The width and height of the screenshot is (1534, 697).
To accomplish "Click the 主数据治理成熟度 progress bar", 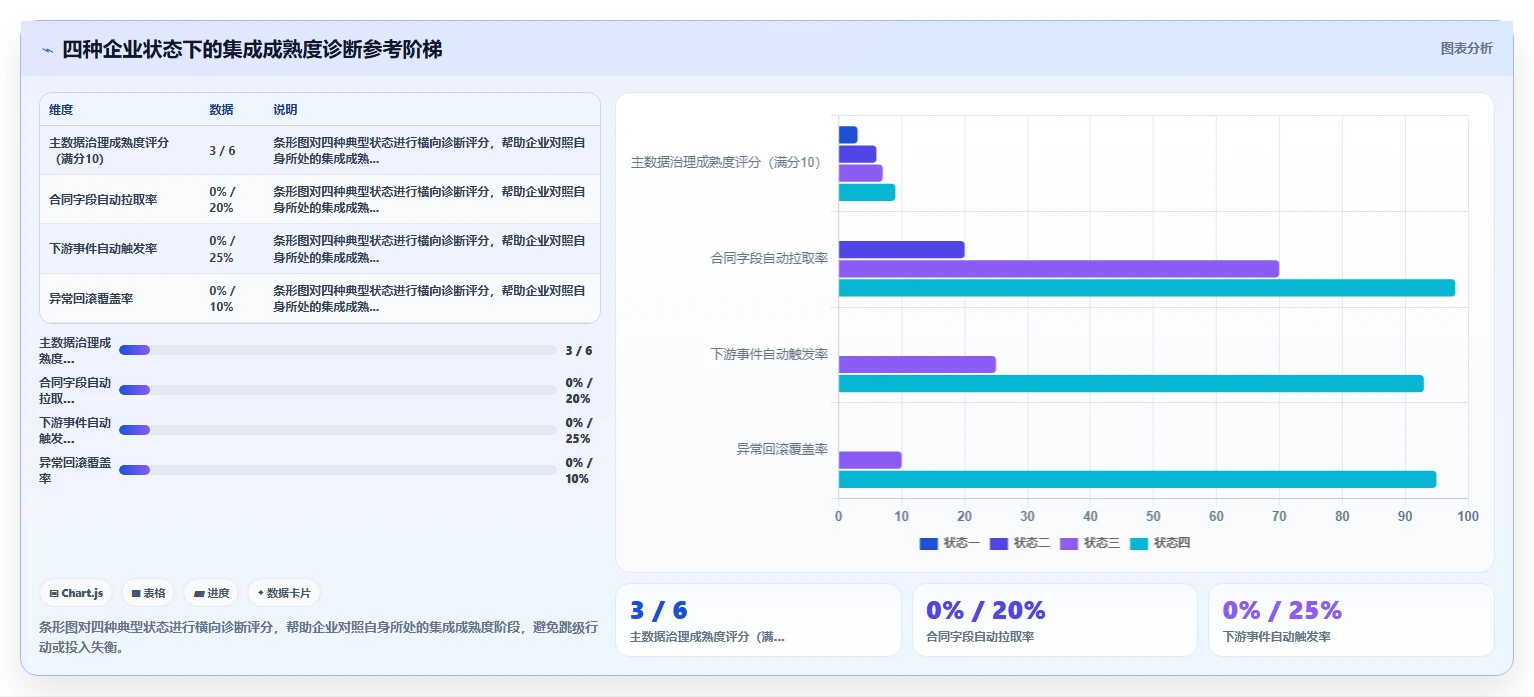I will click(337, 350).
